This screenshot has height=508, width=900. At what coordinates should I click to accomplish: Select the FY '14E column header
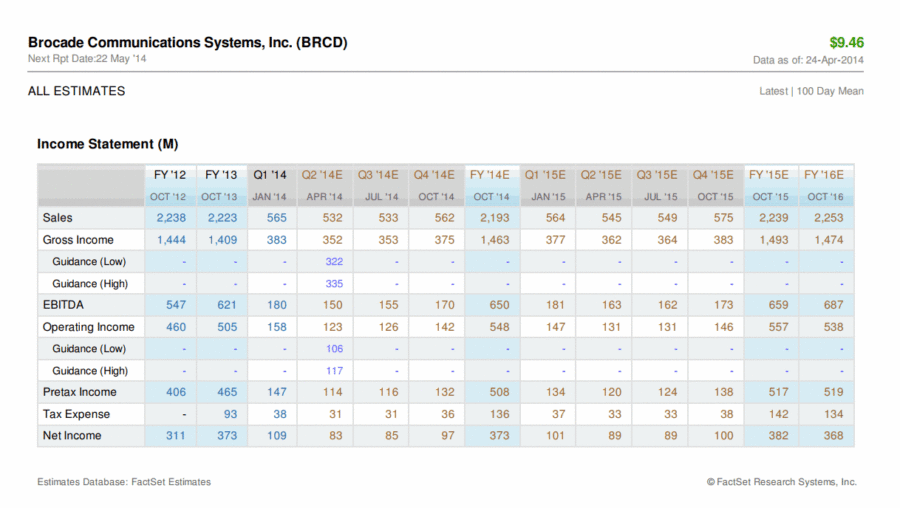click(490, 174)
